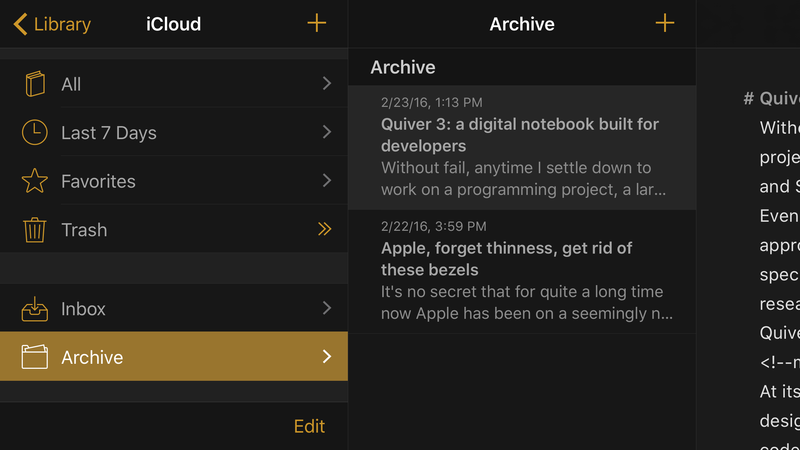
Task: Expand the Inbox row chevron
Action: (x=327, y=308)
